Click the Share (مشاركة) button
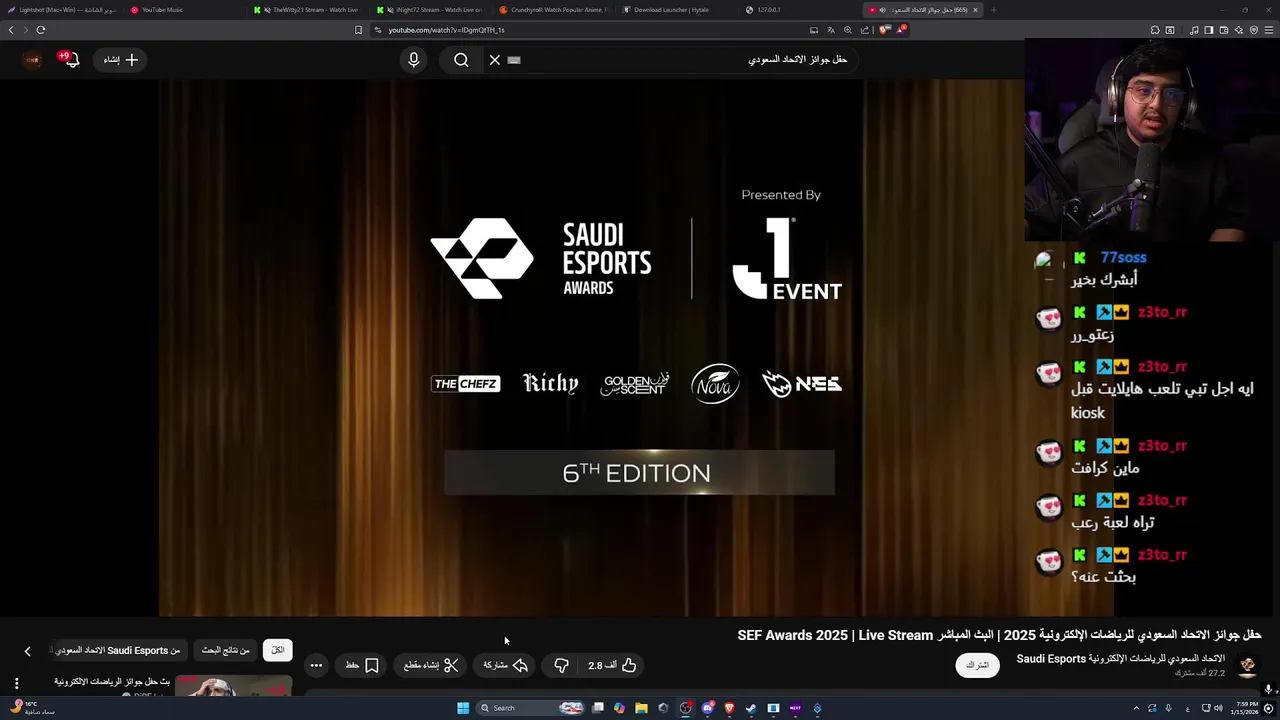This screenshot has height=720, width=1280. click(x=506, y=665)
